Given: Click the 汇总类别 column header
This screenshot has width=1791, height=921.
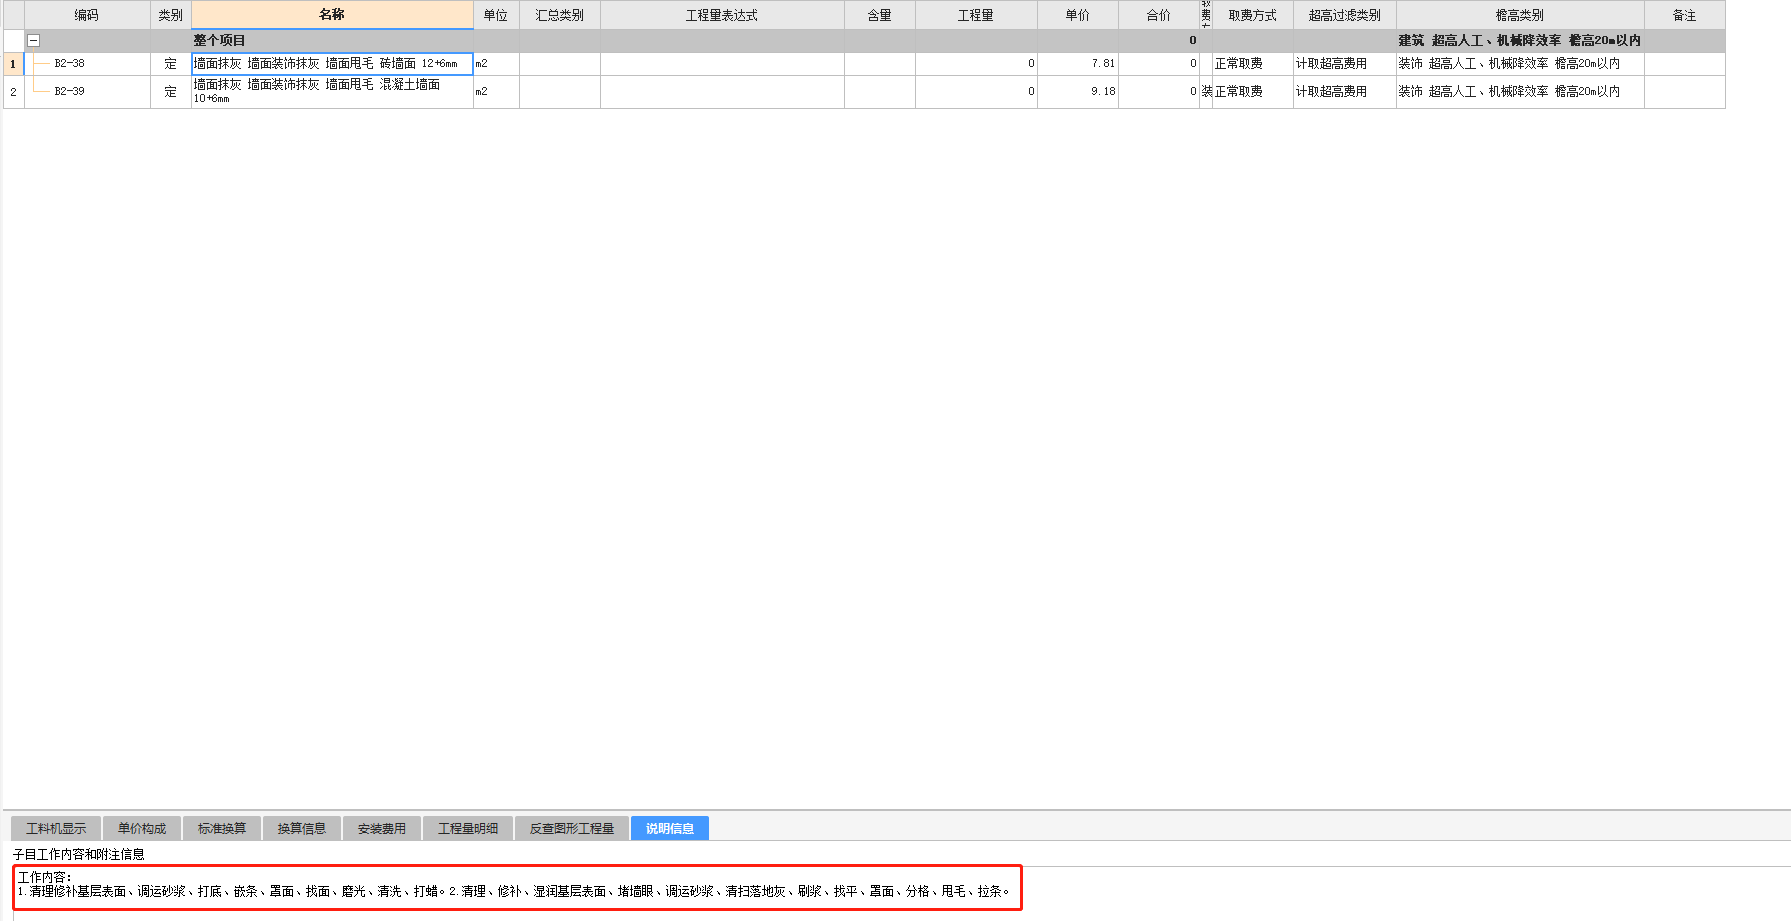Looking at the screenshot, I should (x=560, y=15).
